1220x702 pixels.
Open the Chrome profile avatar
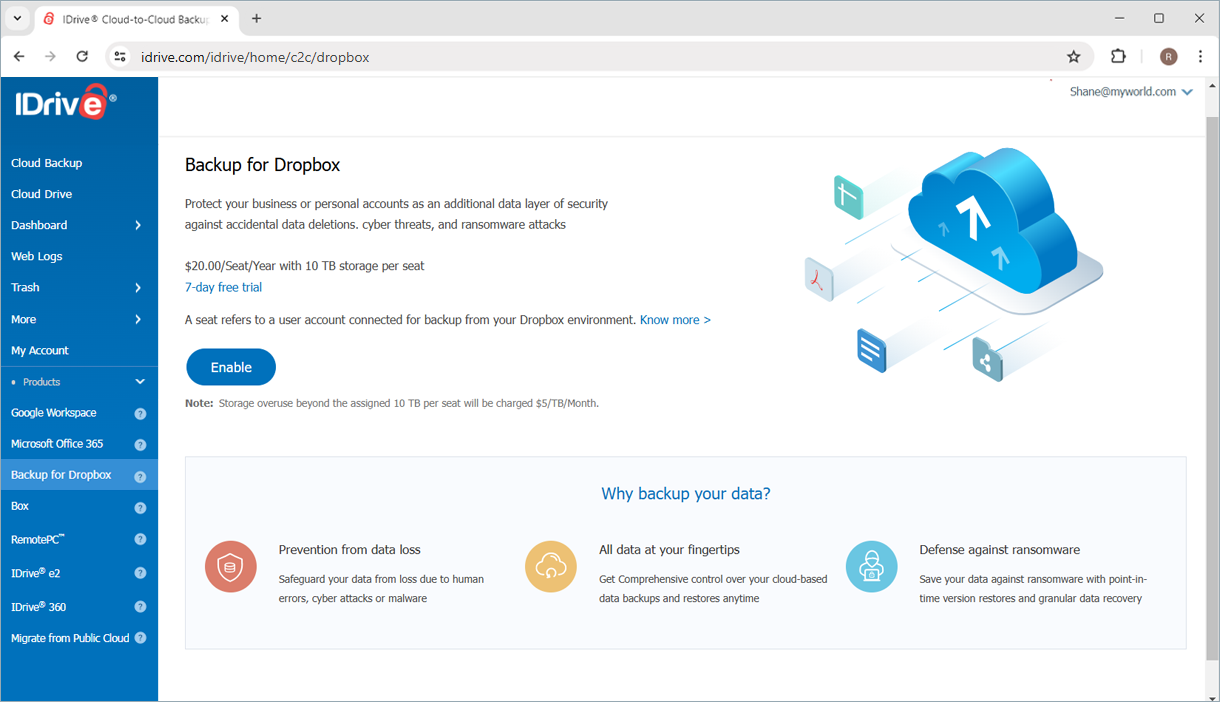(x=1168, y=57)
